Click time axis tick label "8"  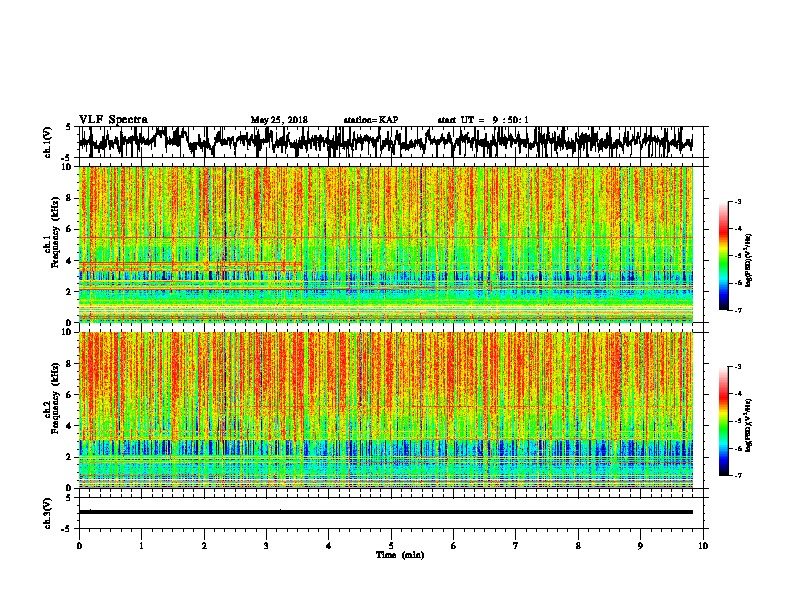[x=578, y=545]
